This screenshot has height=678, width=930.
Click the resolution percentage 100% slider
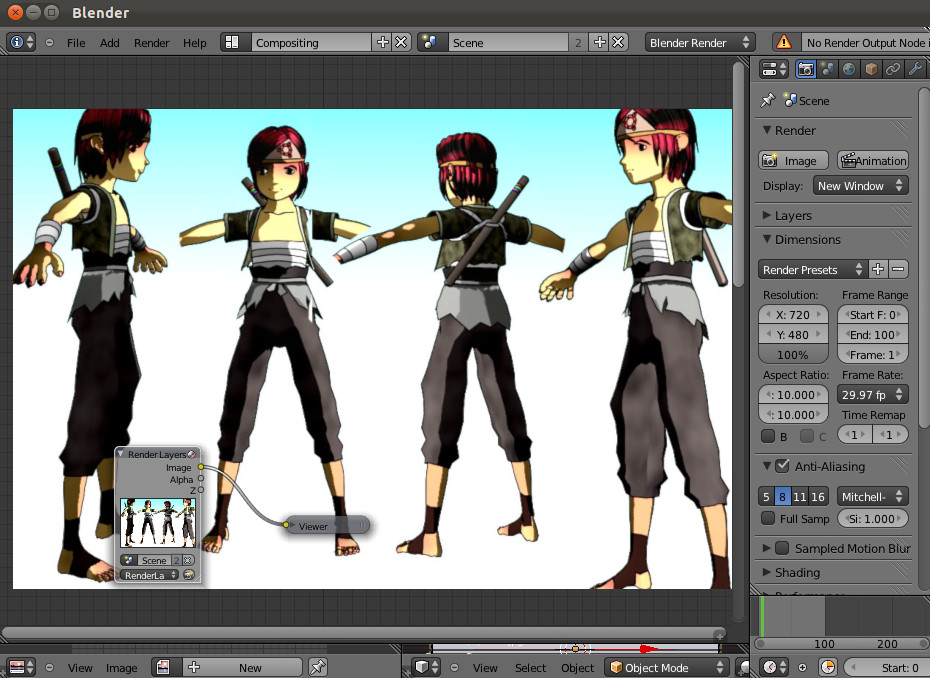[x=793, y=355]
